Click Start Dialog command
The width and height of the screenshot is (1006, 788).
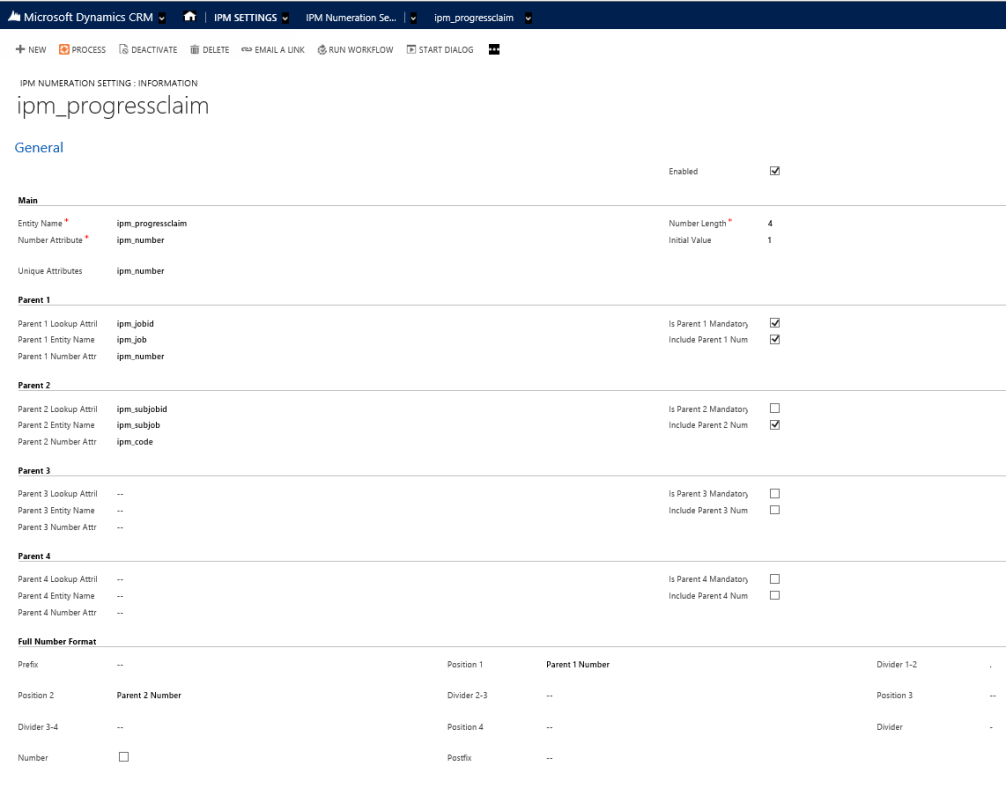[440, 50]
